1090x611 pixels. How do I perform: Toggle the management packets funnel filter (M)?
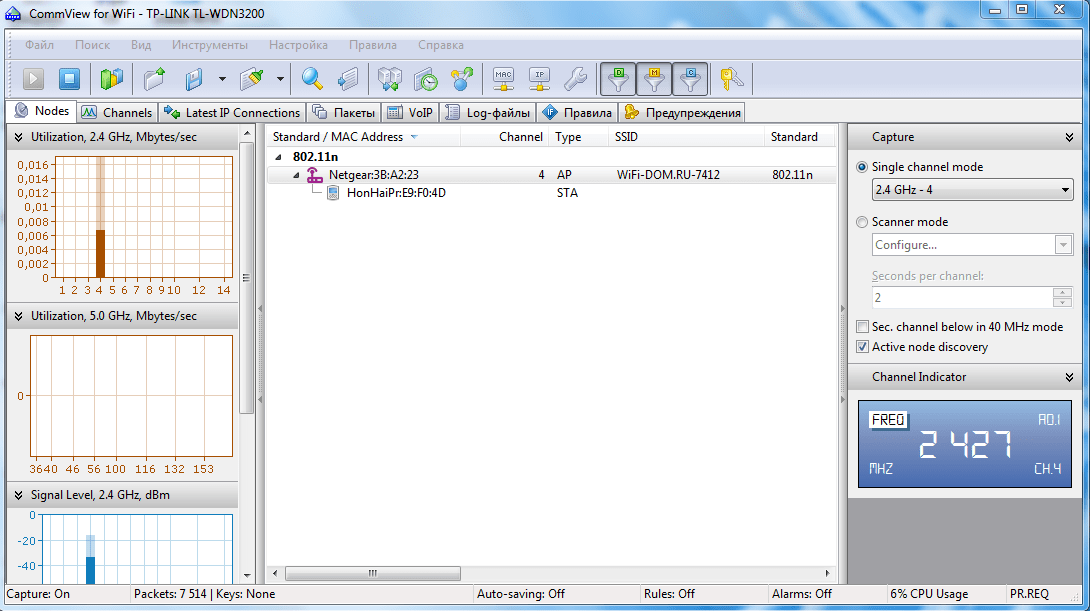(x=653, y=78)
